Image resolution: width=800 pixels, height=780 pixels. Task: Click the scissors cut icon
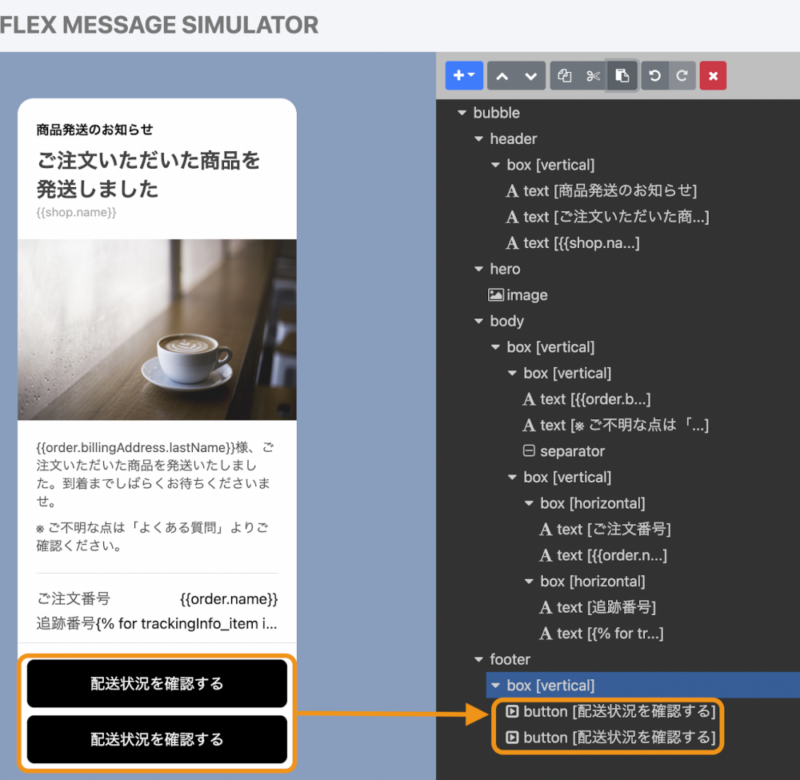(x=593, y=76)
